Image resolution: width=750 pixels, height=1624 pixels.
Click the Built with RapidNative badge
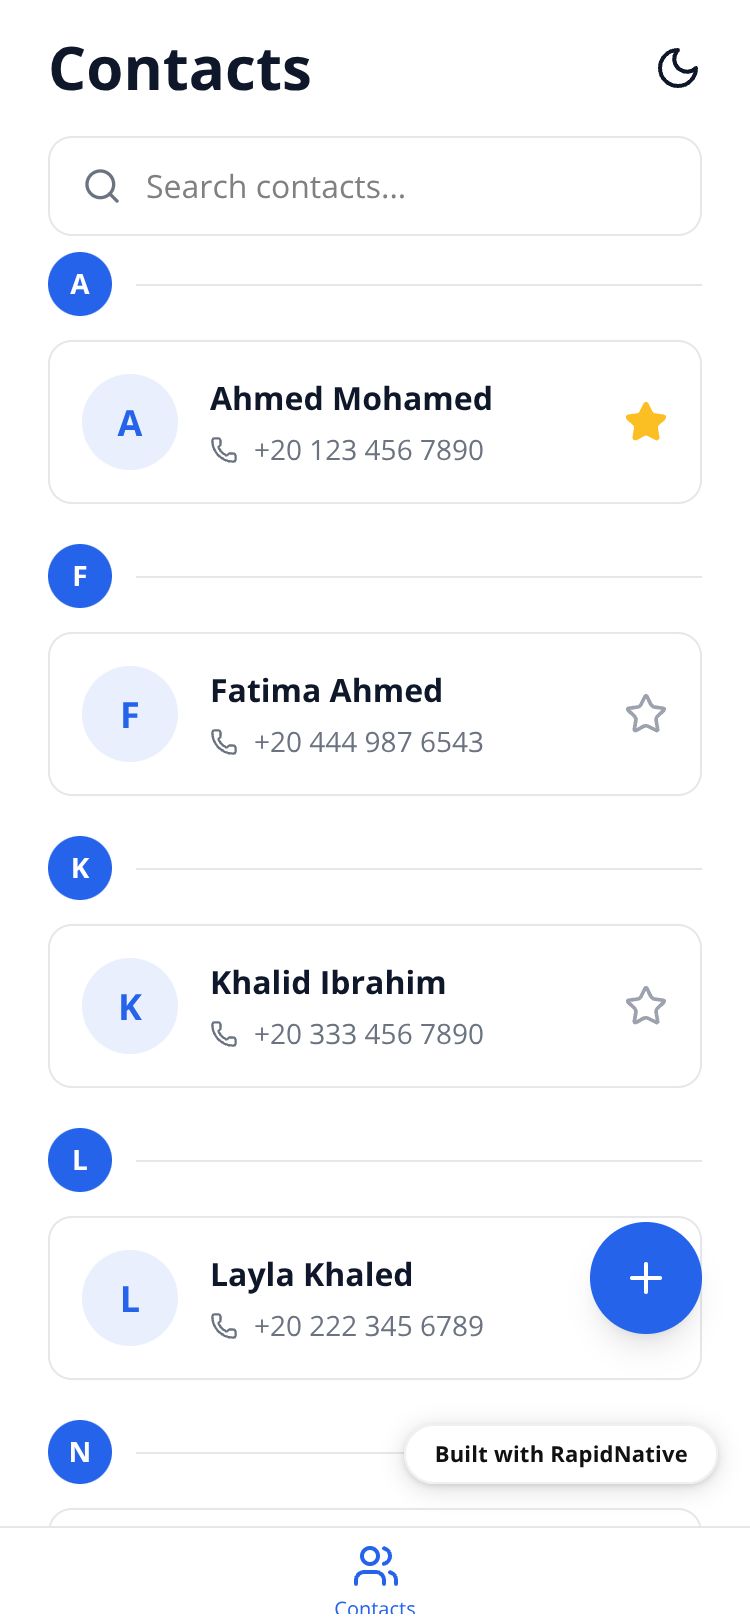(x=561, y=1454)
